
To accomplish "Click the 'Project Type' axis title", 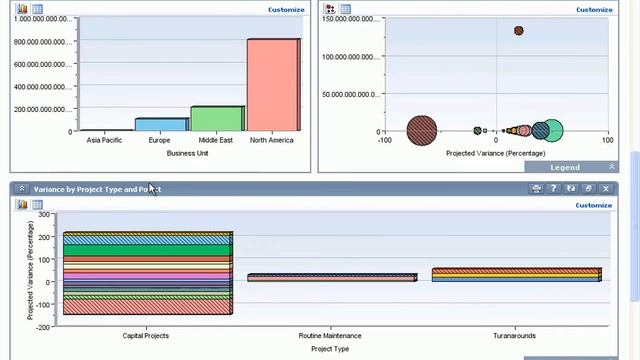I will pyautogui.click(x=330, y=349).
